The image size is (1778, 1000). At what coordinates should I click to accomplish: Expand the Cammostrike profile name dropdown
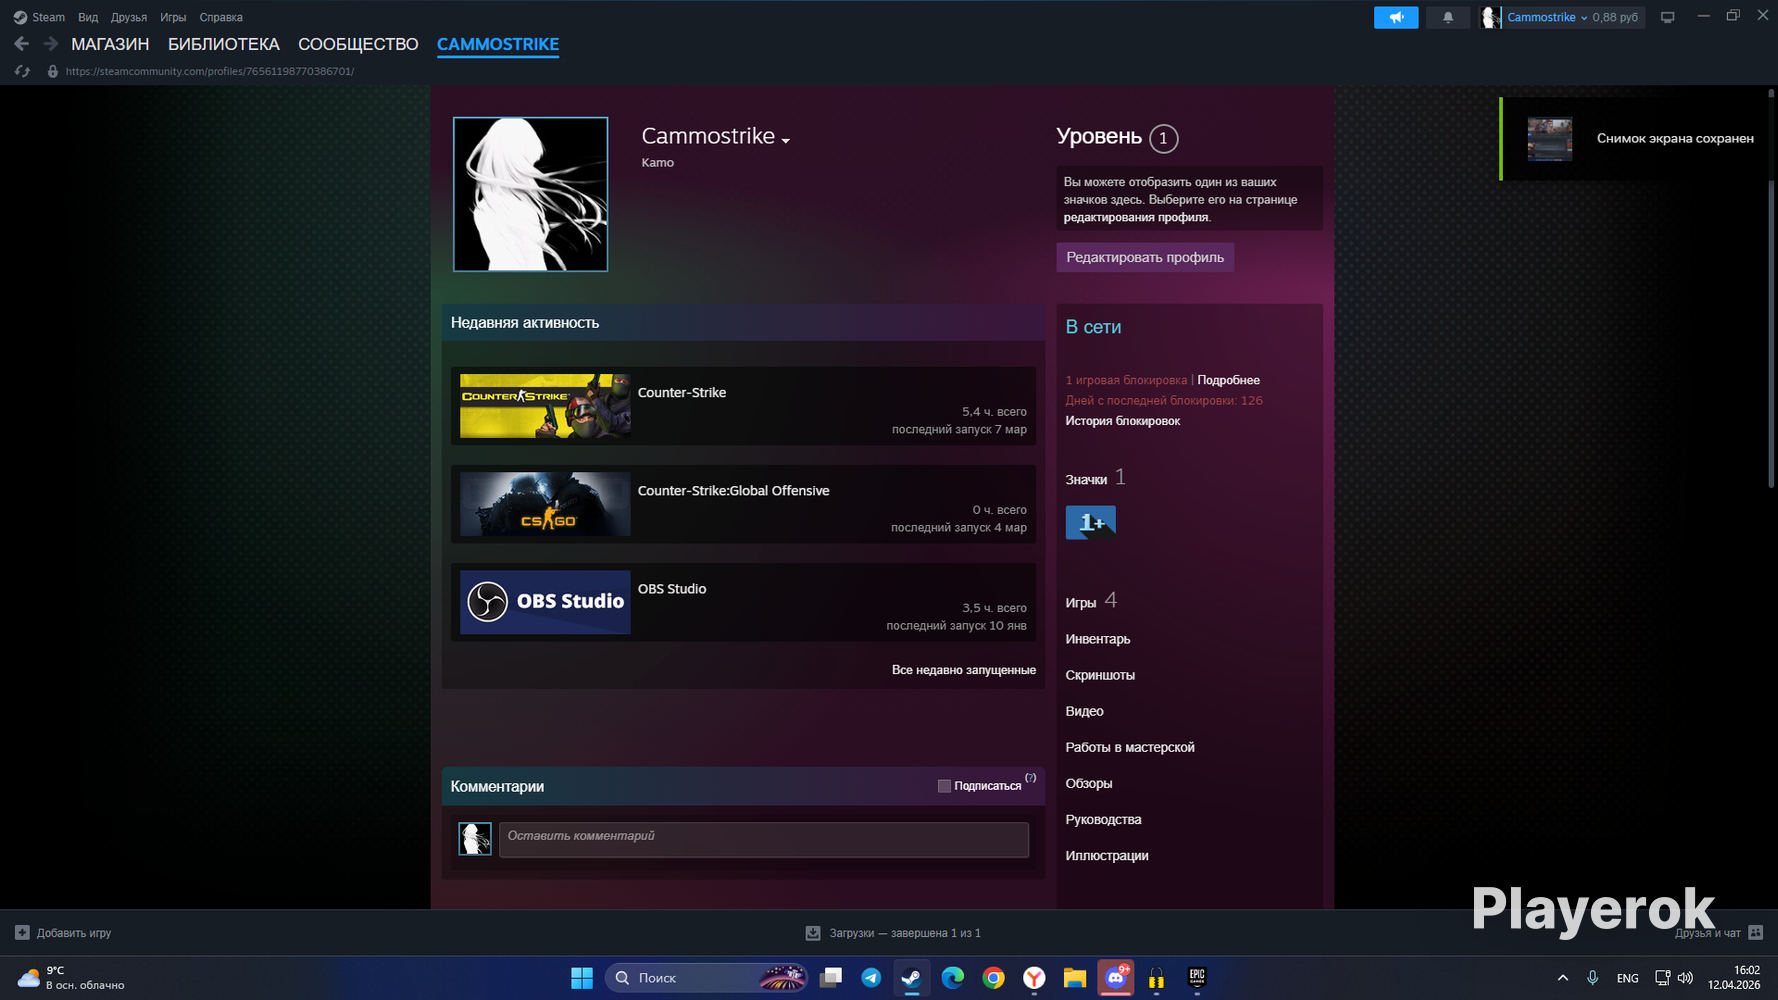point(786,141)
